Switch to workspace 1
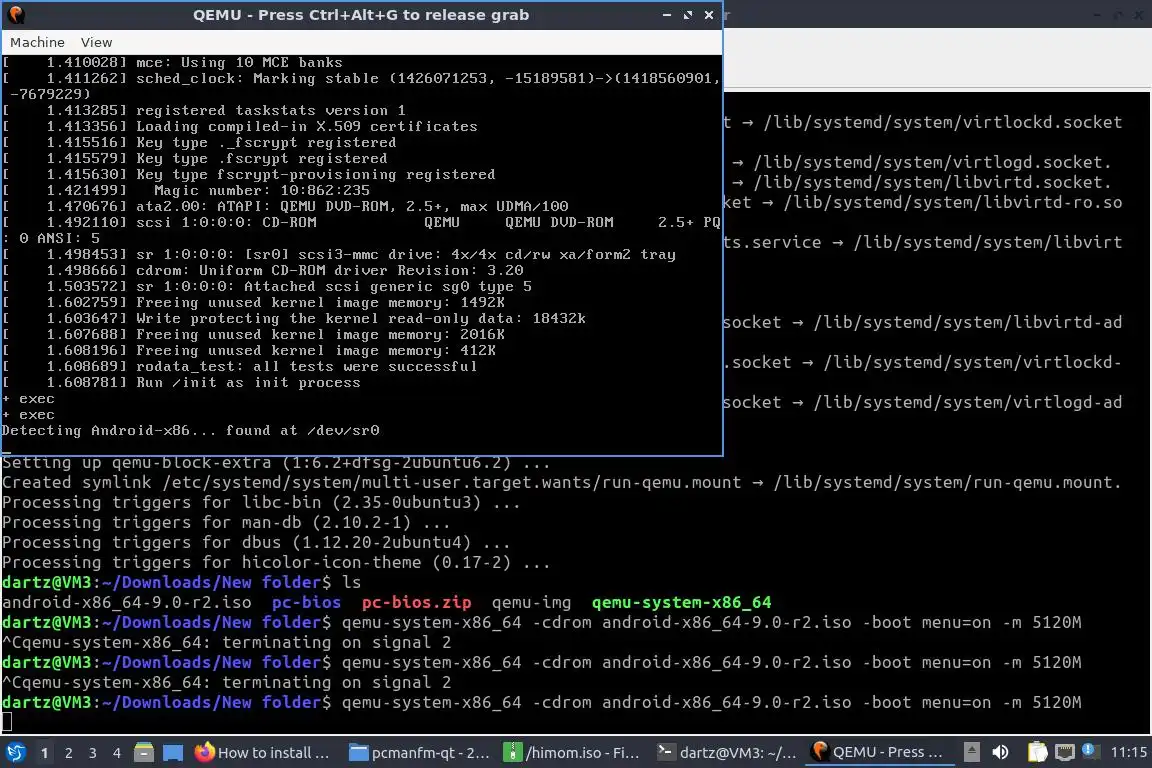This screenshot has height=768, width=1152. 44,753
